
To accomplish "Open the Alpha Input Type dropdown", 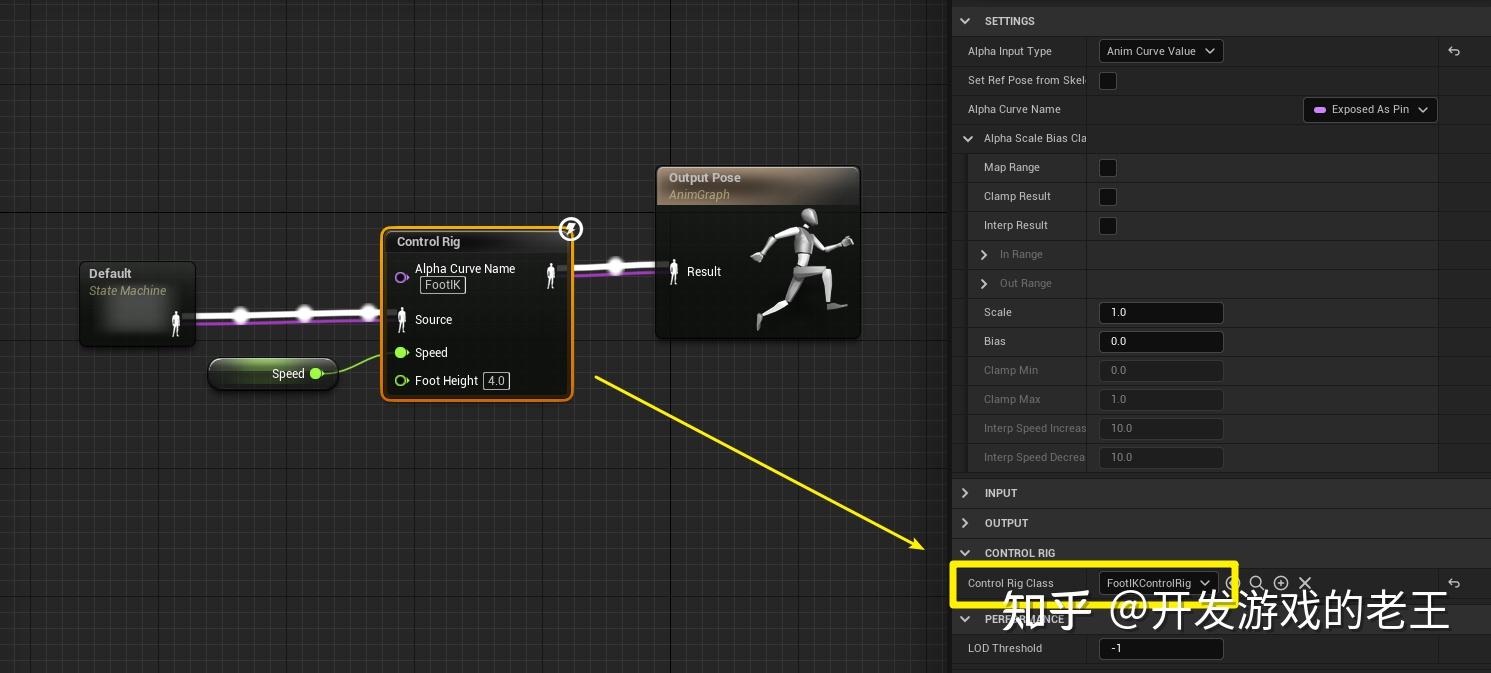I will pyautogui.click(x=1160, y=51).
